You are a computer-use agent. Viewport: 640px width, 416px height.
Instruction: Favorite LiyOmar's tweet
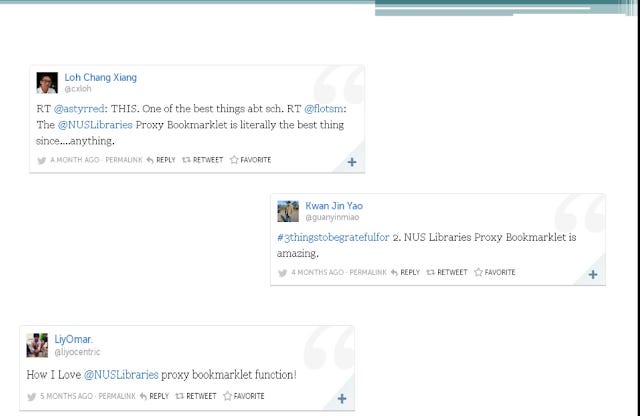click(x=244, y=396)
